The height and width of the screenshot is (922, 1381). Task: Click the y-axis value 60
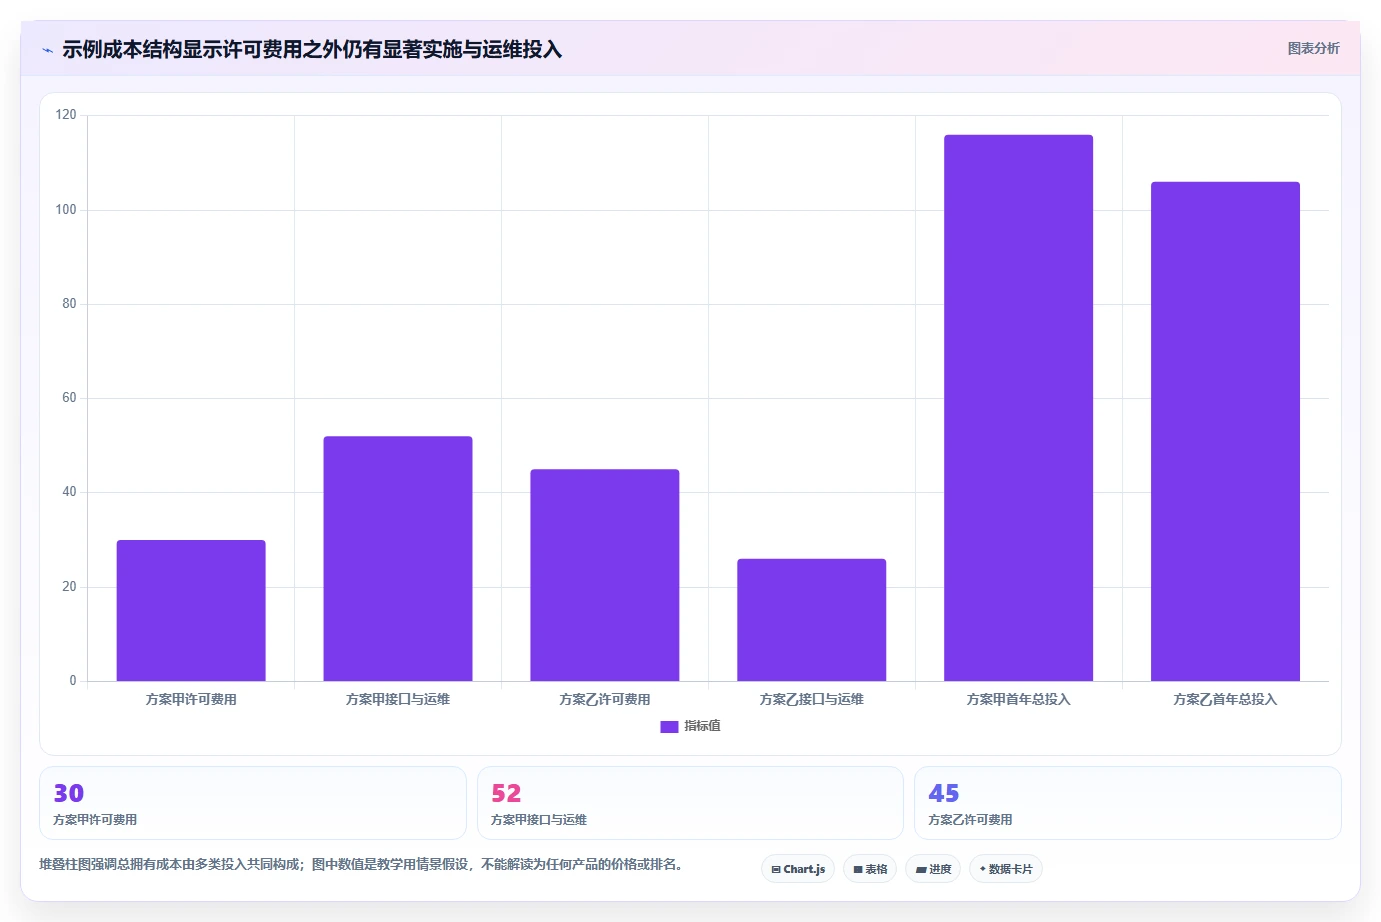[69, 398]
